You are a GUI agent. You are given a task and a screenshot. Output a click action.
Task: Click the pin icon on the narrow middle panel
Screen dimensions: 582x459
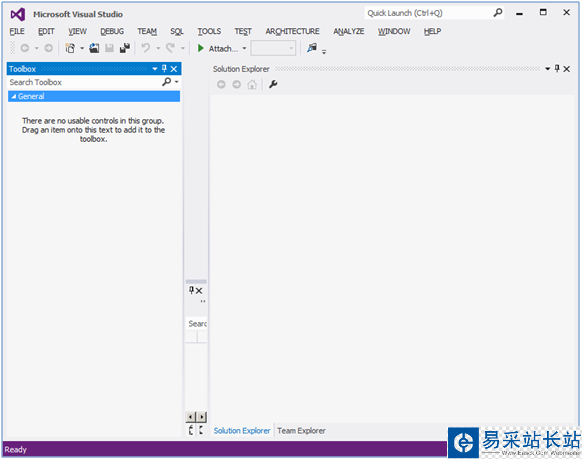(192, 290)
